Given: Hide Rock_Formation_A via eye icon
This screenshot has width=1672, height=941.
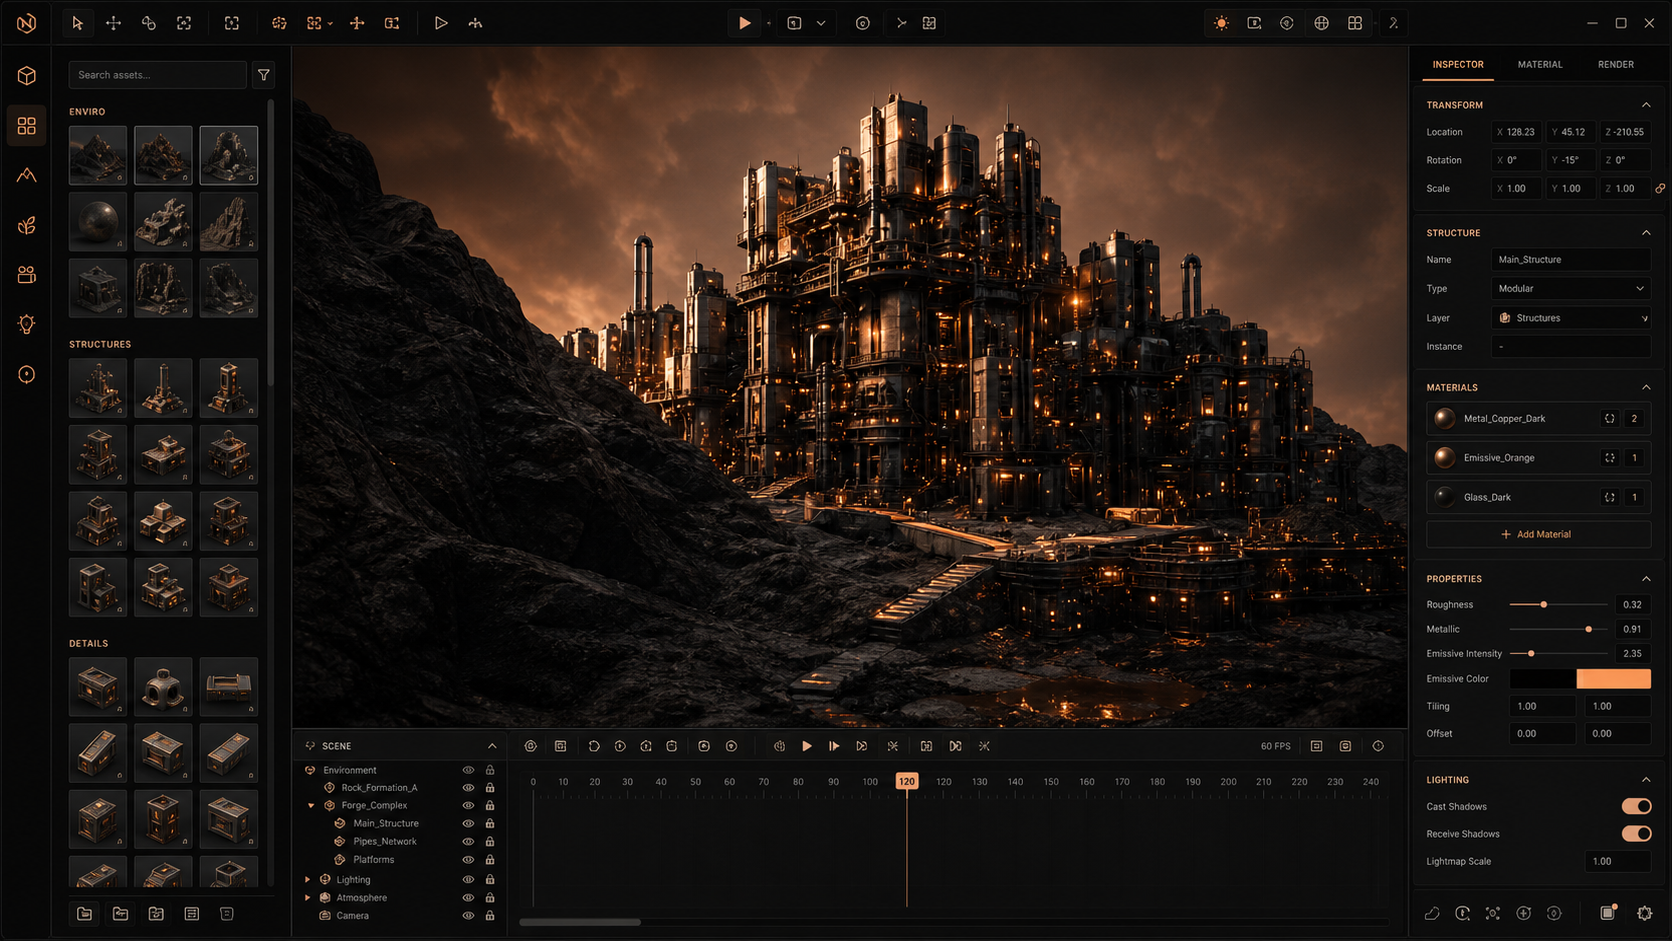Looking at the screenshot, I should pos(468,788).
